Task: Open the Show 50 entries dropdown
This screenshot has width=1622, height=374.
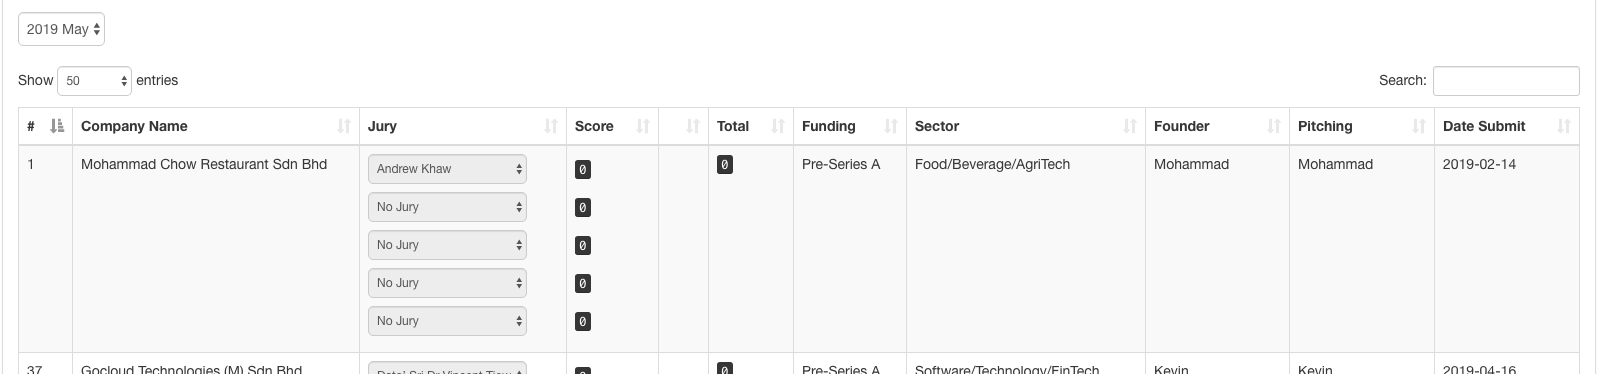Action: pyautogui.click(x=95, y=81)
